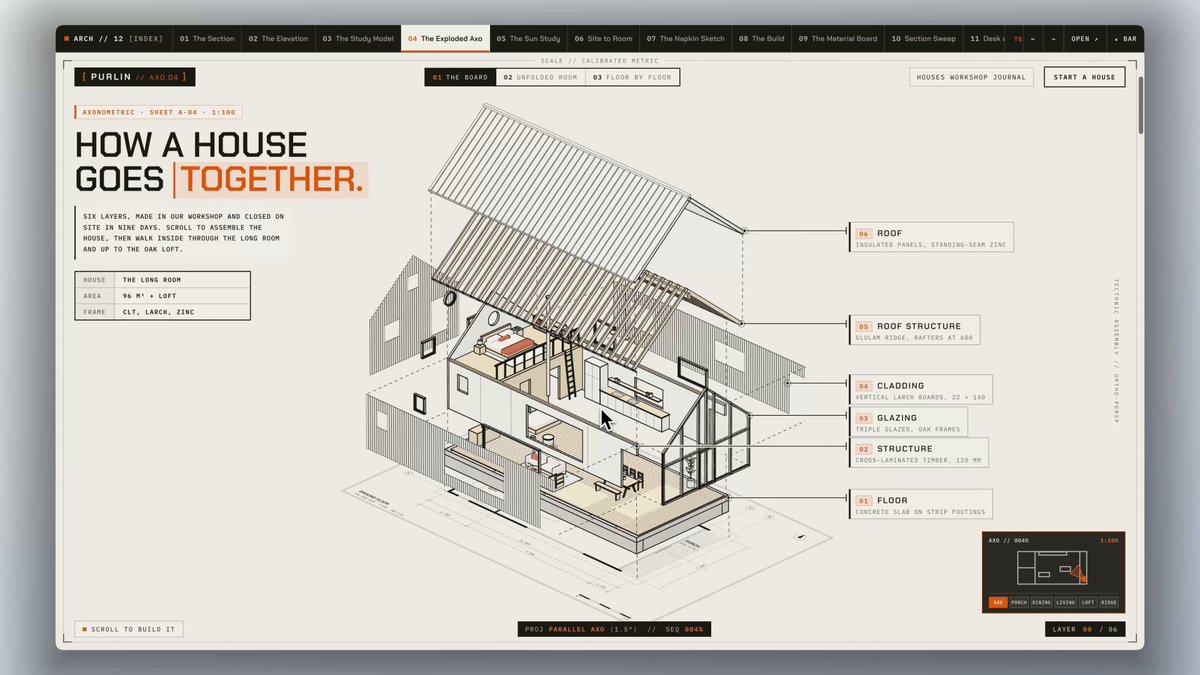
Task: Select the RIDGE view in the mini panel
Action: click(x=1109, y=603)
